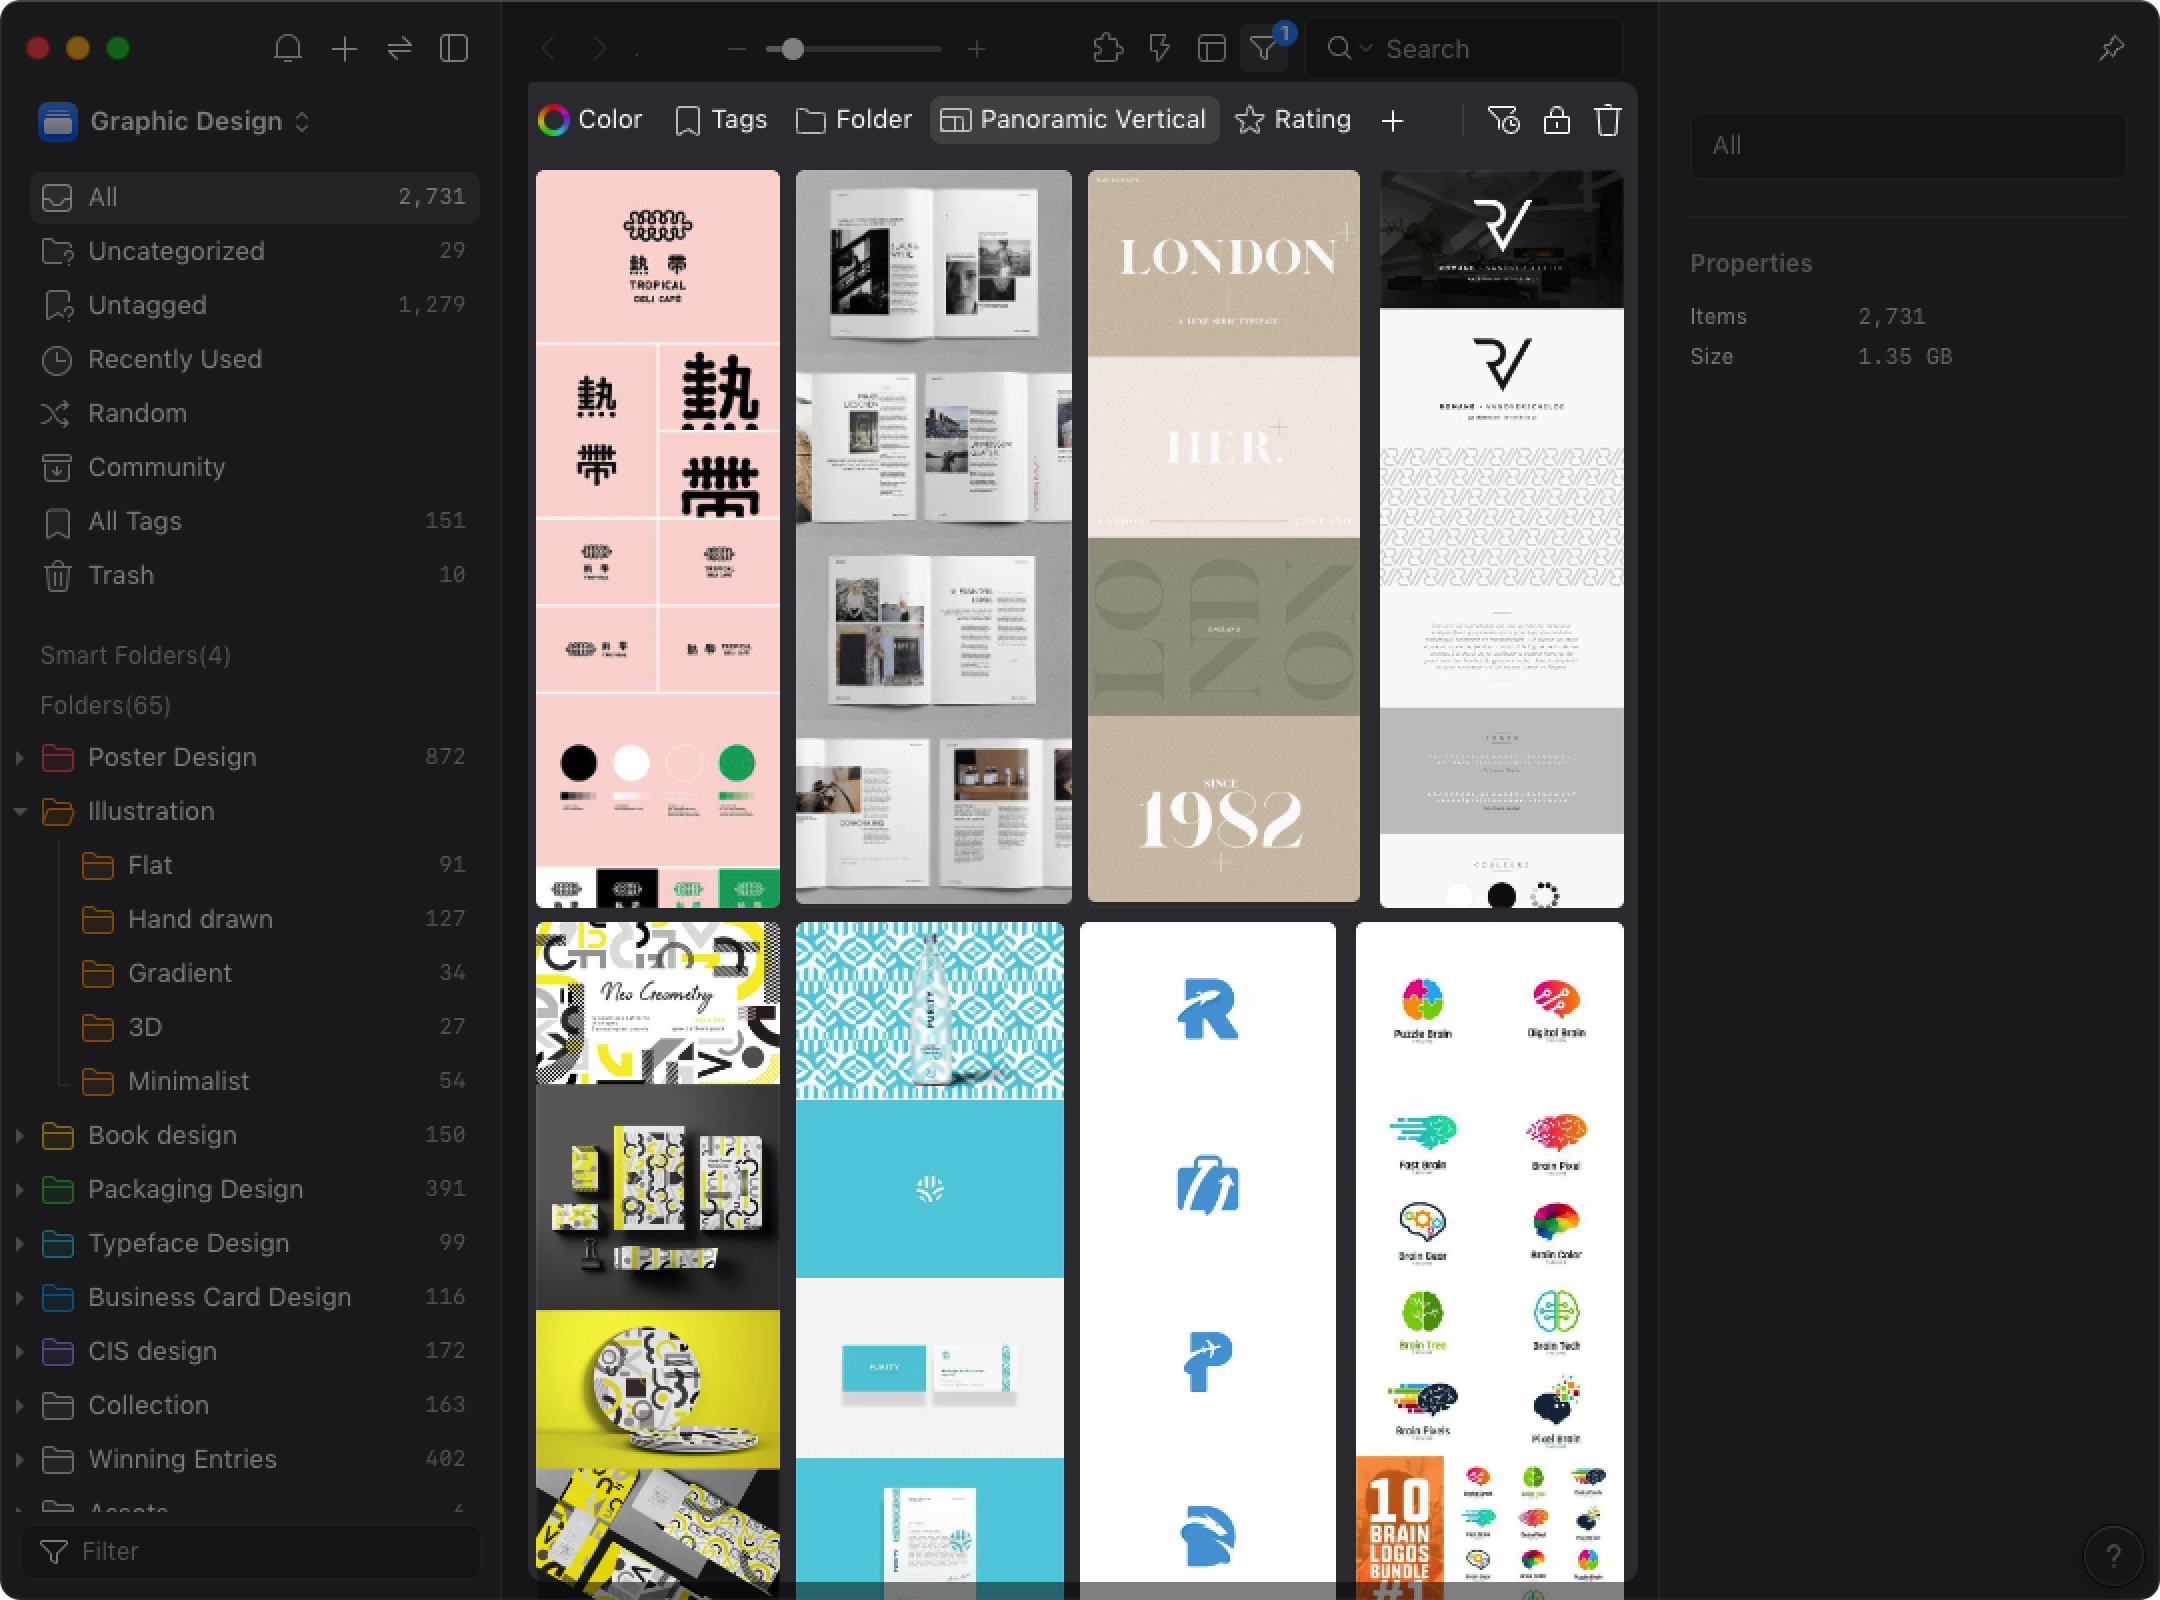This screenshot has height=1600, width=2160.
Task: Click the delete/trash icon in toolbar
Action: click(x=1607, y=119)
